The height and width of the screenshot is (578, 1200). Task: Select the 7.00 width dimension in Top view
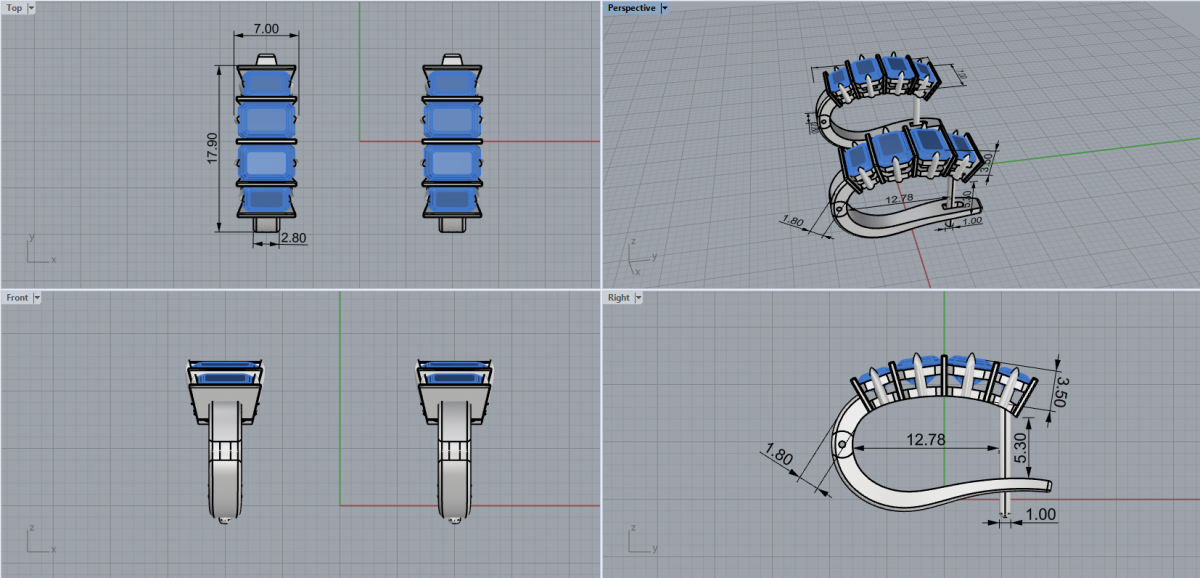[x=266, y=30]
